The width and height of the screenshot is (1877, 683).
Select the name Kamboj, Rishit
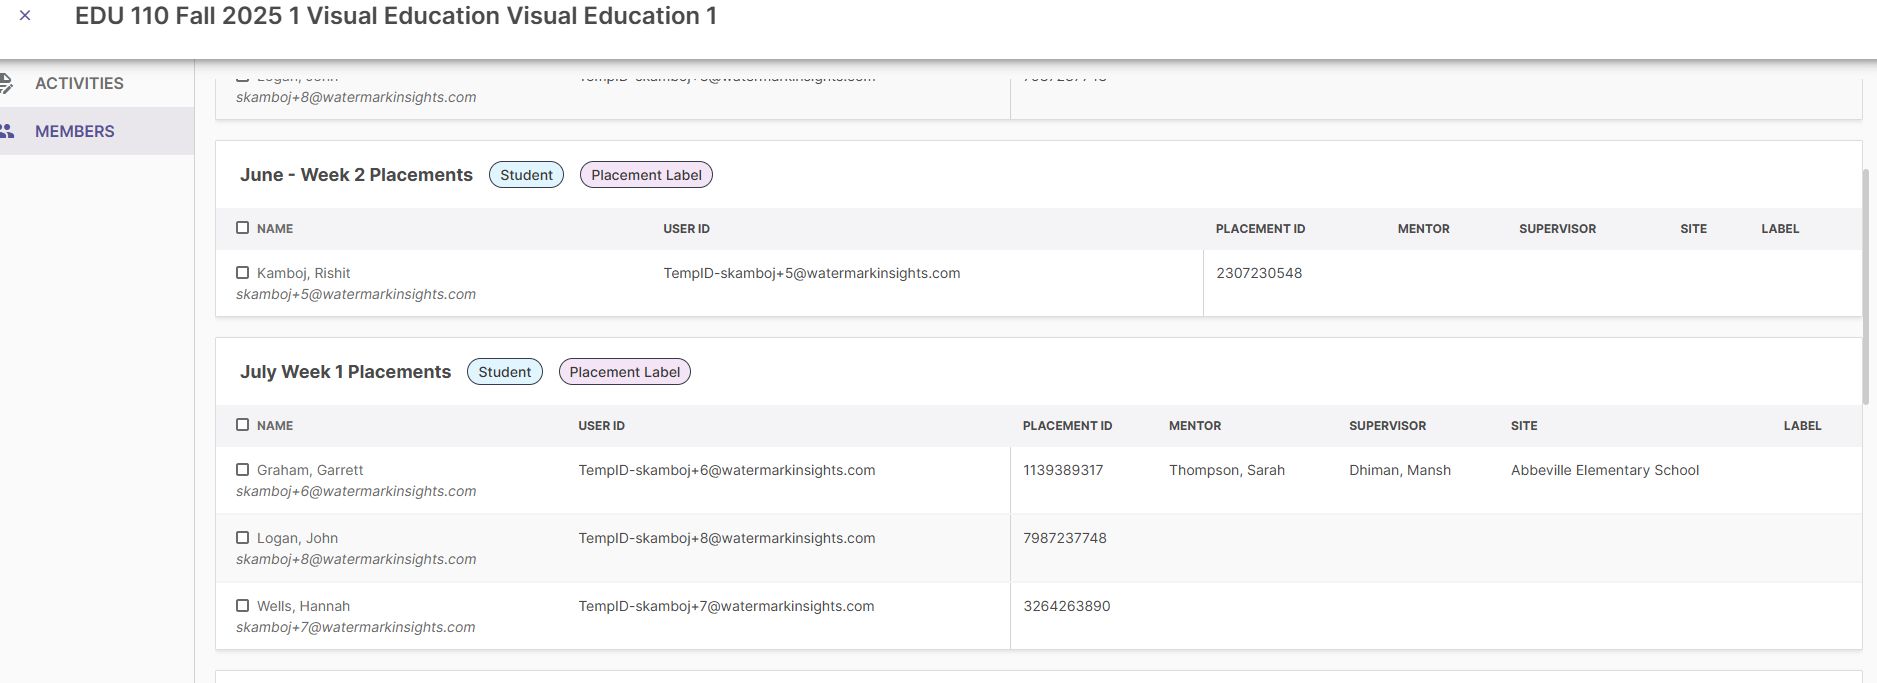(x=303, y=273)
